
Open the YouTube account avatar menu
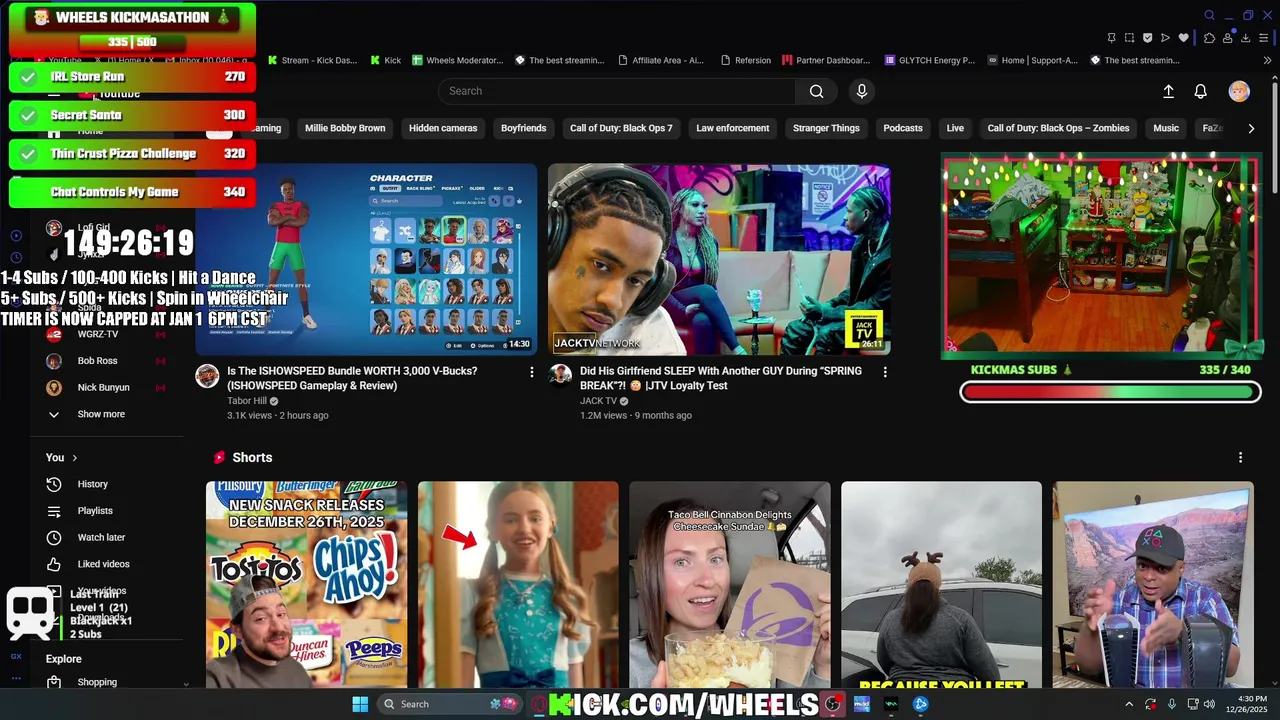1239,91
